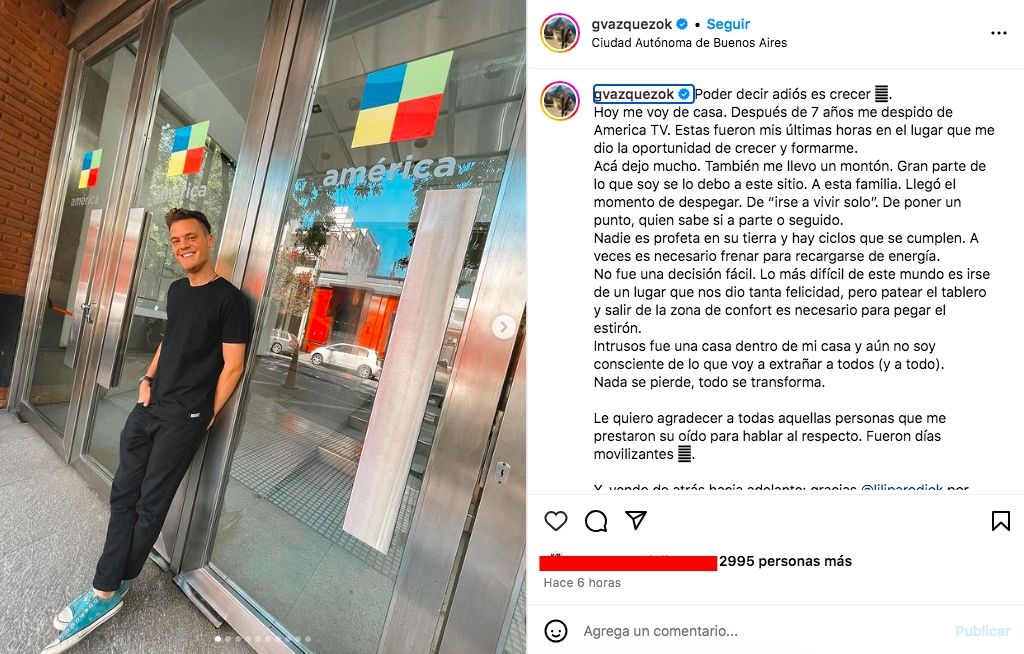
Task: Open emoji picker smiley icon
Action: [x=556, y=631]
